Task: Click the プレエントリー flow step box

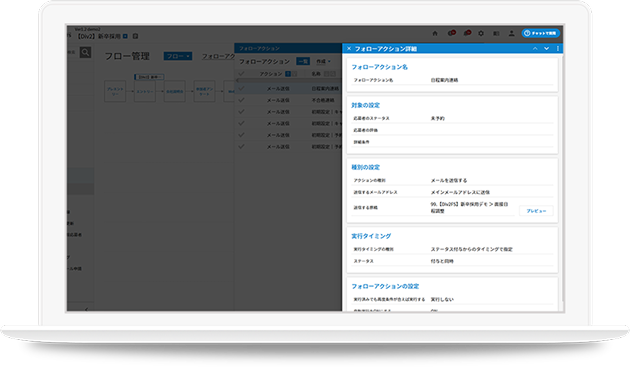Action: [115, 91]
